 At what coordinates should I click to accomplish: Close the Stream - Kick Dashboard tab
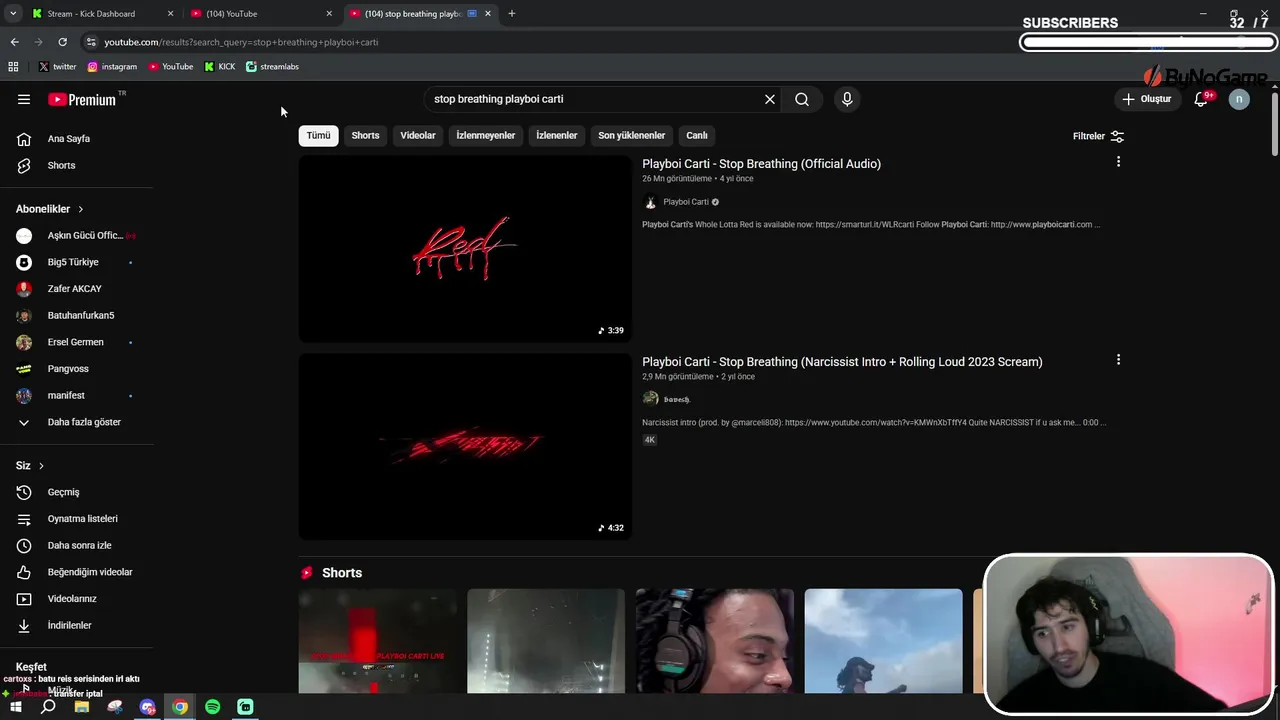tap(170, 14)
